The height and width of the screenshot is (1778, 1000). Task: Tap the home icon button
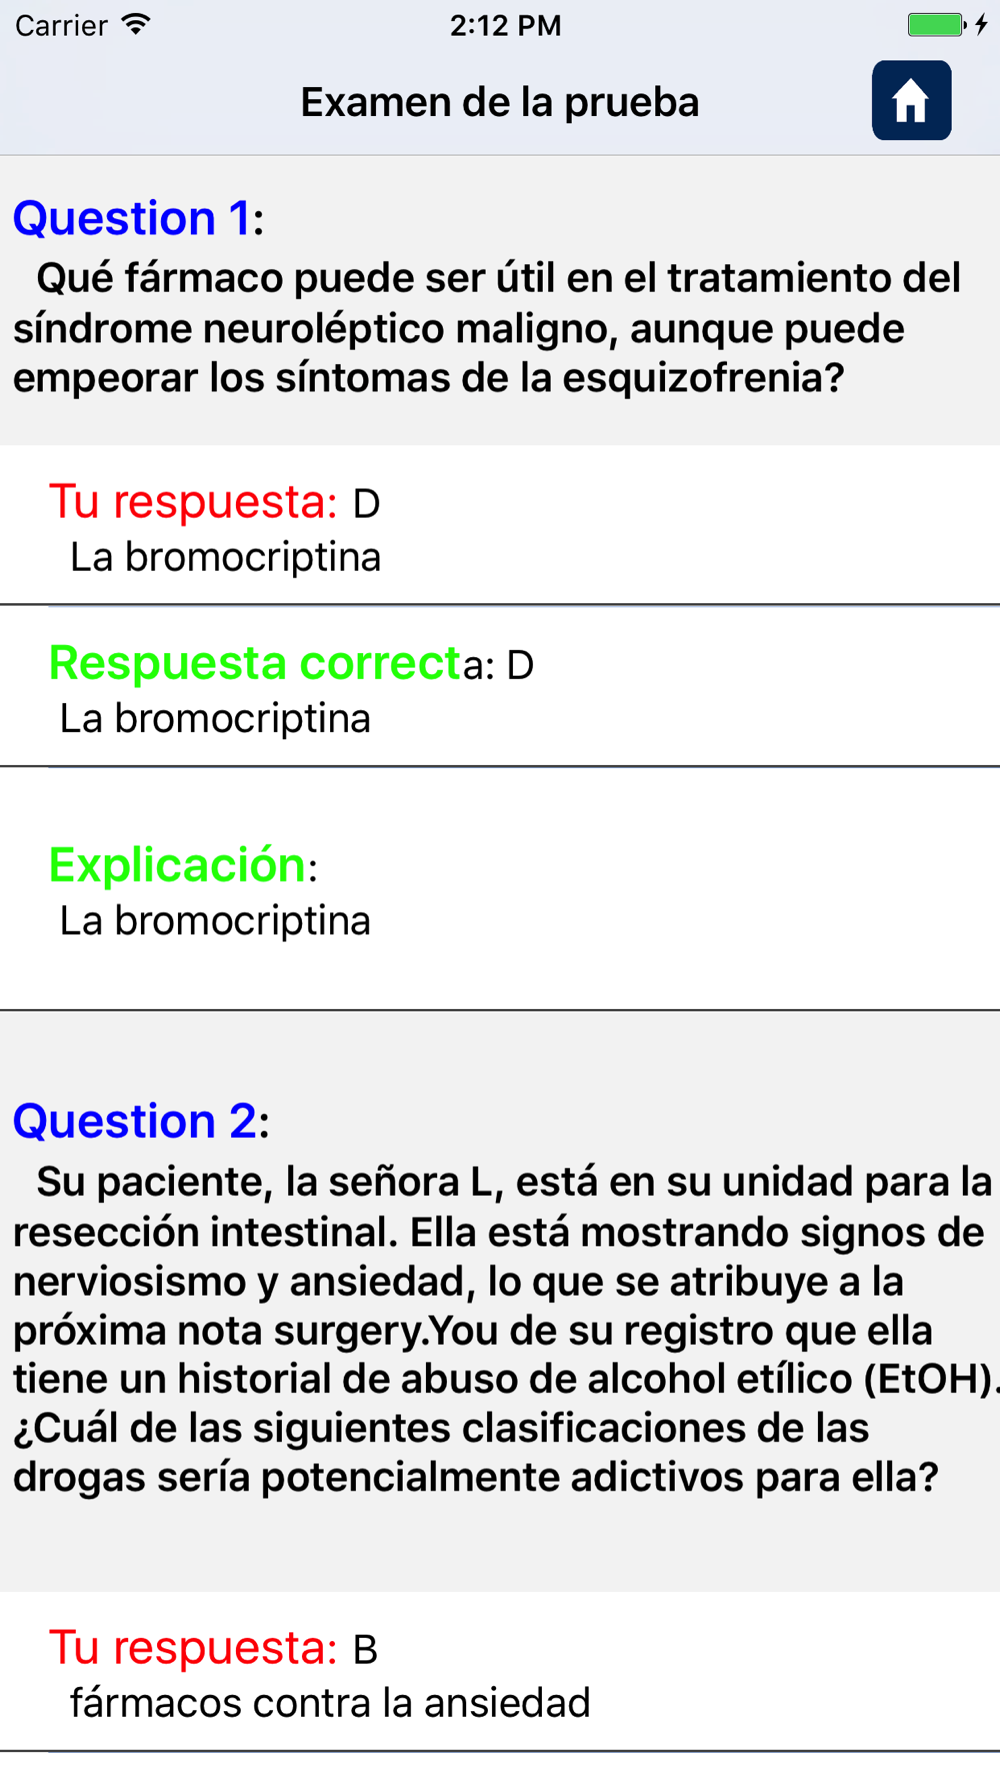(911, 100)
